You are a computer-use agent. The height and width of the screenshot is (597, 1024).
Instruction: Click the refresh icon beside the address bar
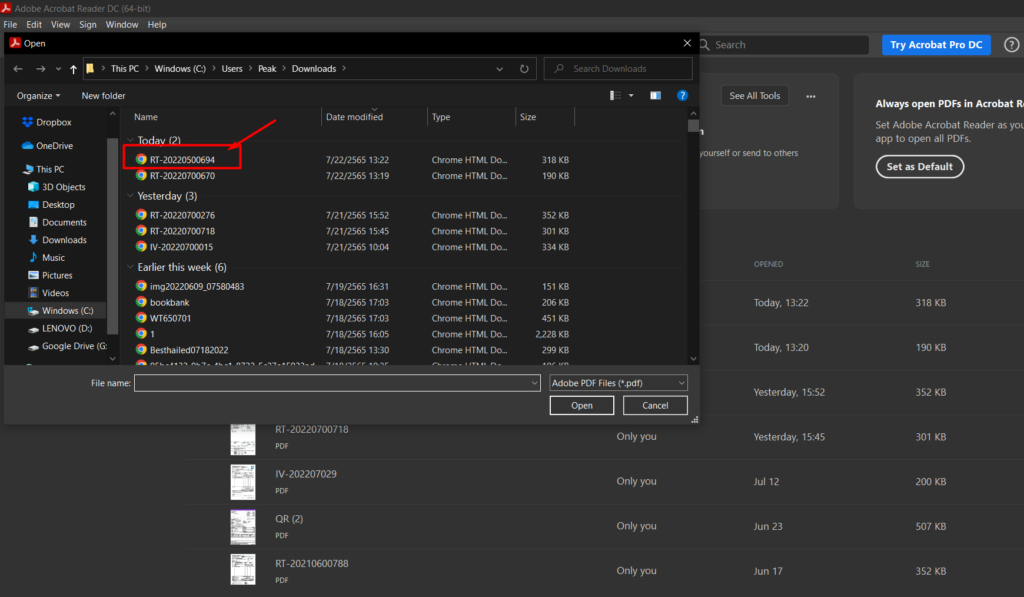(x=524, y=68)
